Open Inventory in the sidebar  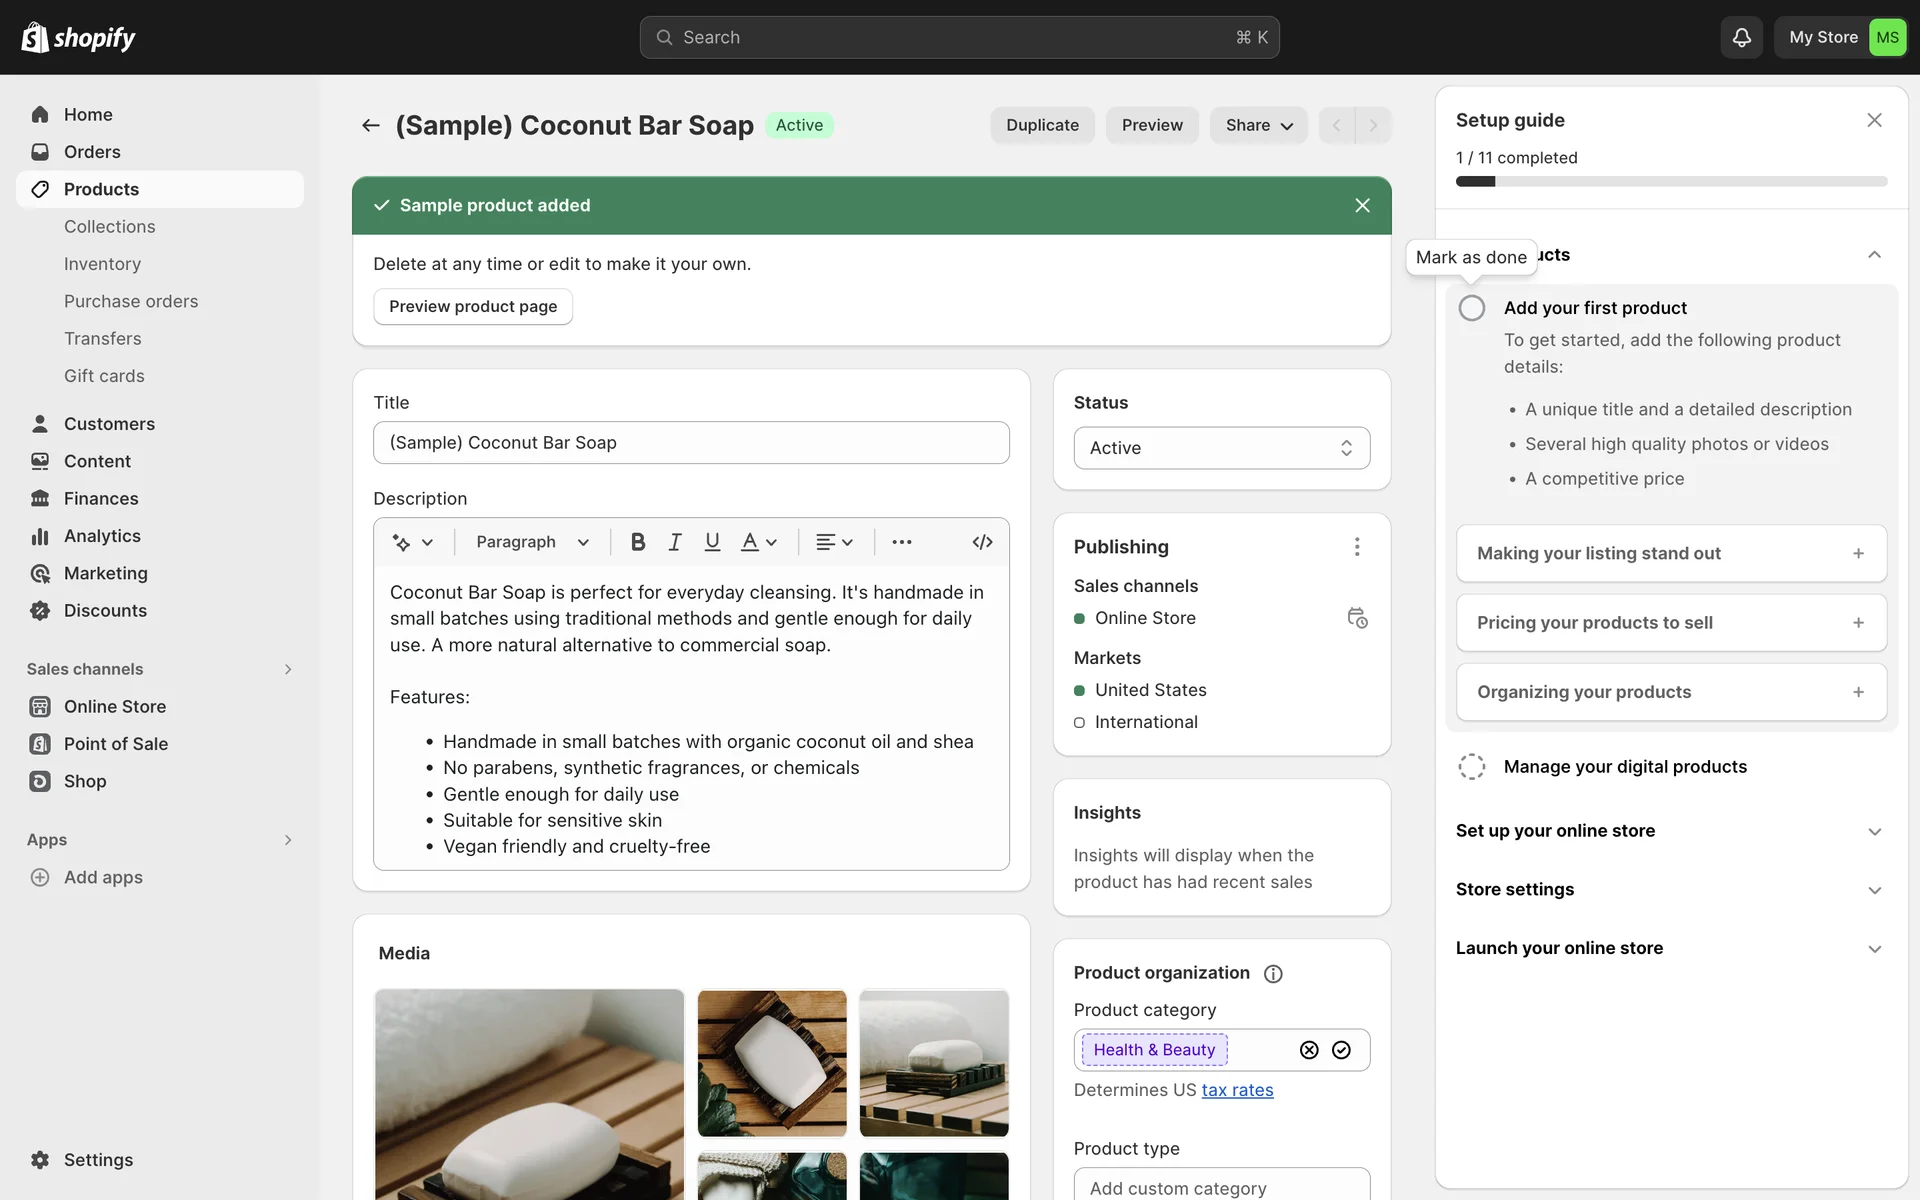[x=102, y=264]
